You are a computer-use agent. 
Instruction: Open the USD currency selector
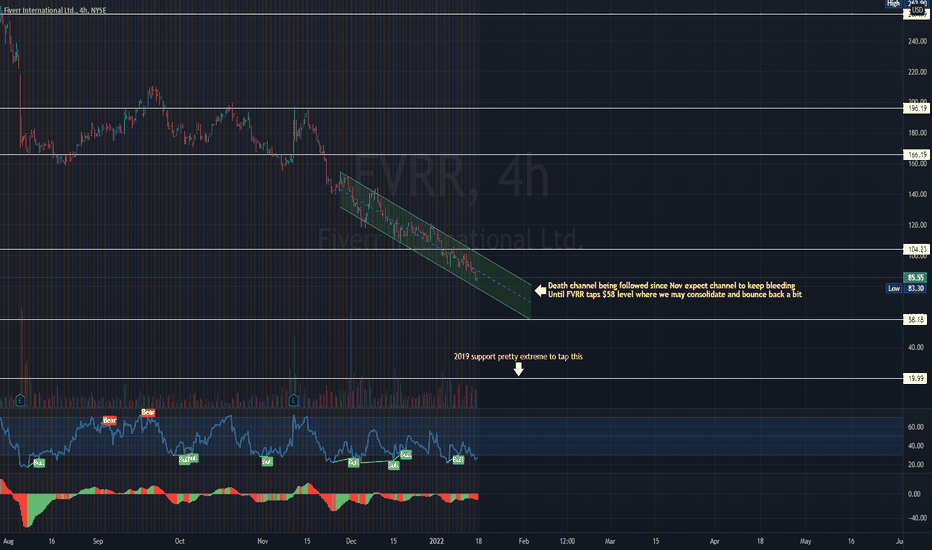918,10
